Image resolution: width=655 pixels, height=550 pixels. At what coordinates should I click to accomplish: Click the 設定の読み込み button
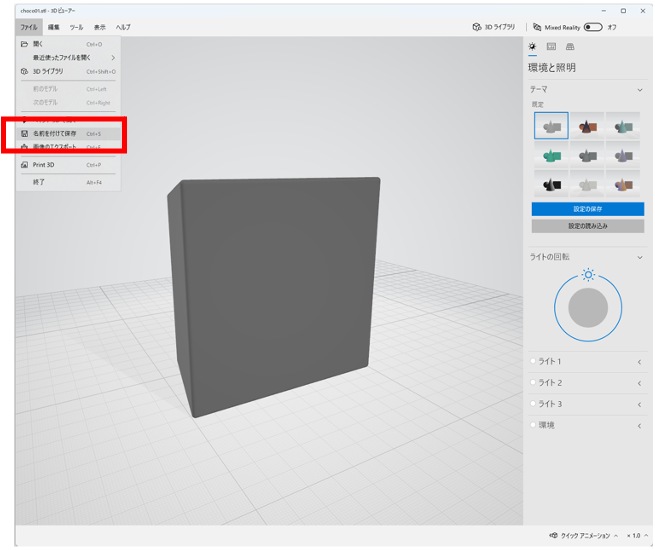coord(588,226)
